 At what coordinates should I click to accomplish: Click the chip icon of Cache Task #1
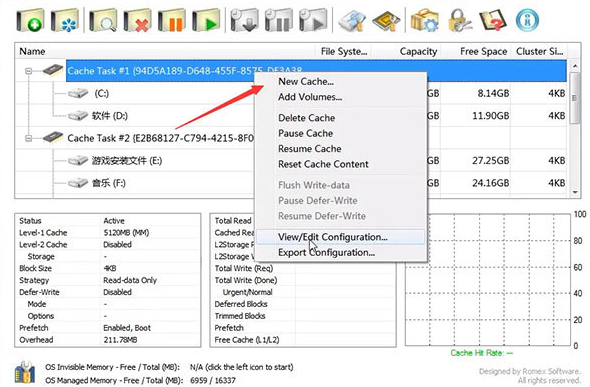(x=53, y=70)
